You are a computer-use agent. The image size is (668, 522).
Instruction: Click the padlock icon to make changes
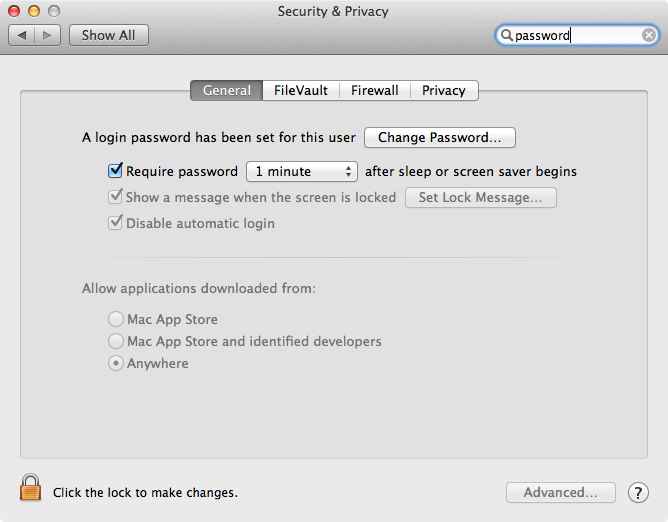pyautogui.click(x=31, y=488)
